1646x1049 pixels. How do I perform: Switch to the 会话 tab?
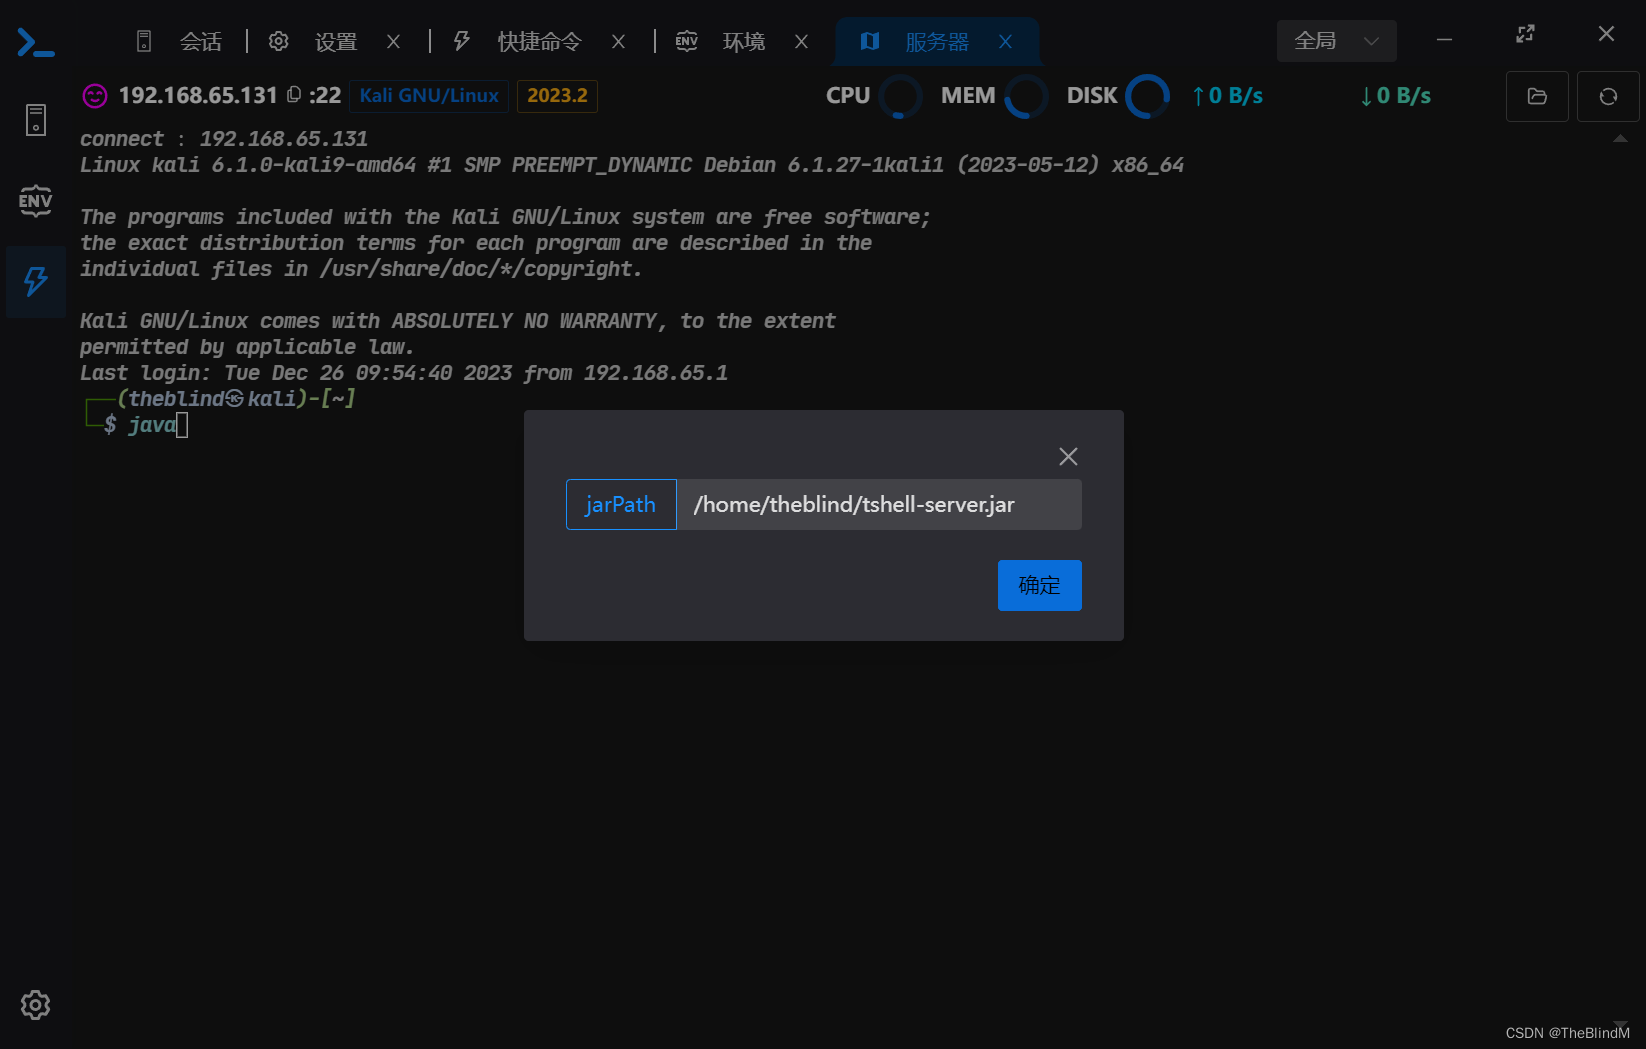(x=200, y=41)
